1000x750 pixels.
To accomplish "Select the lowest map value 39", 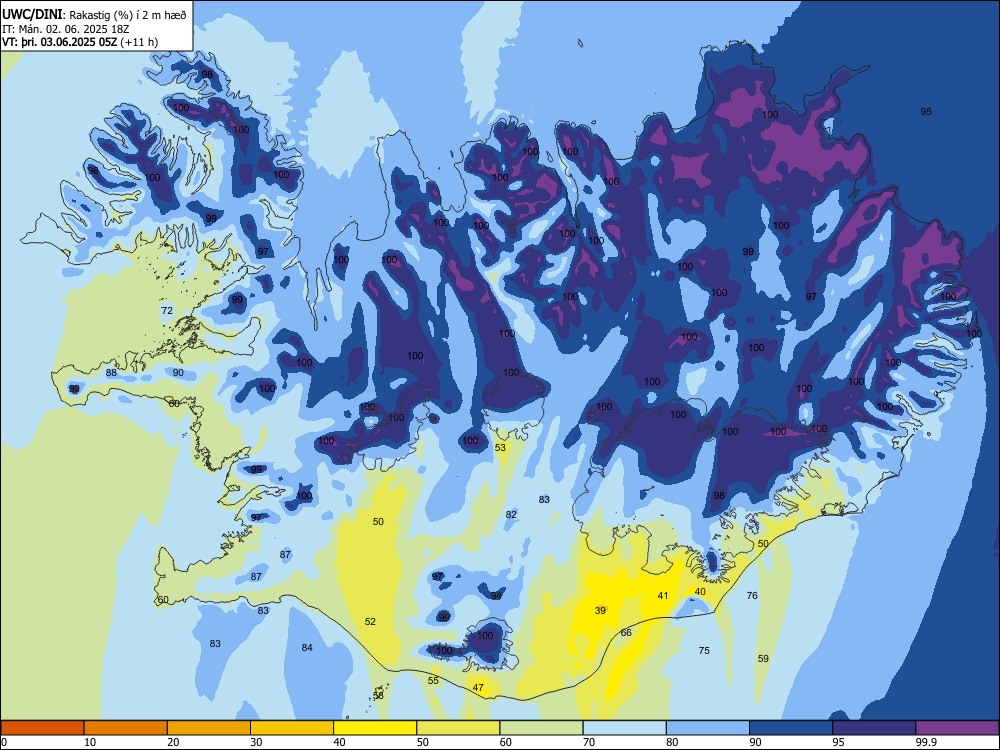I will (600, 610).
